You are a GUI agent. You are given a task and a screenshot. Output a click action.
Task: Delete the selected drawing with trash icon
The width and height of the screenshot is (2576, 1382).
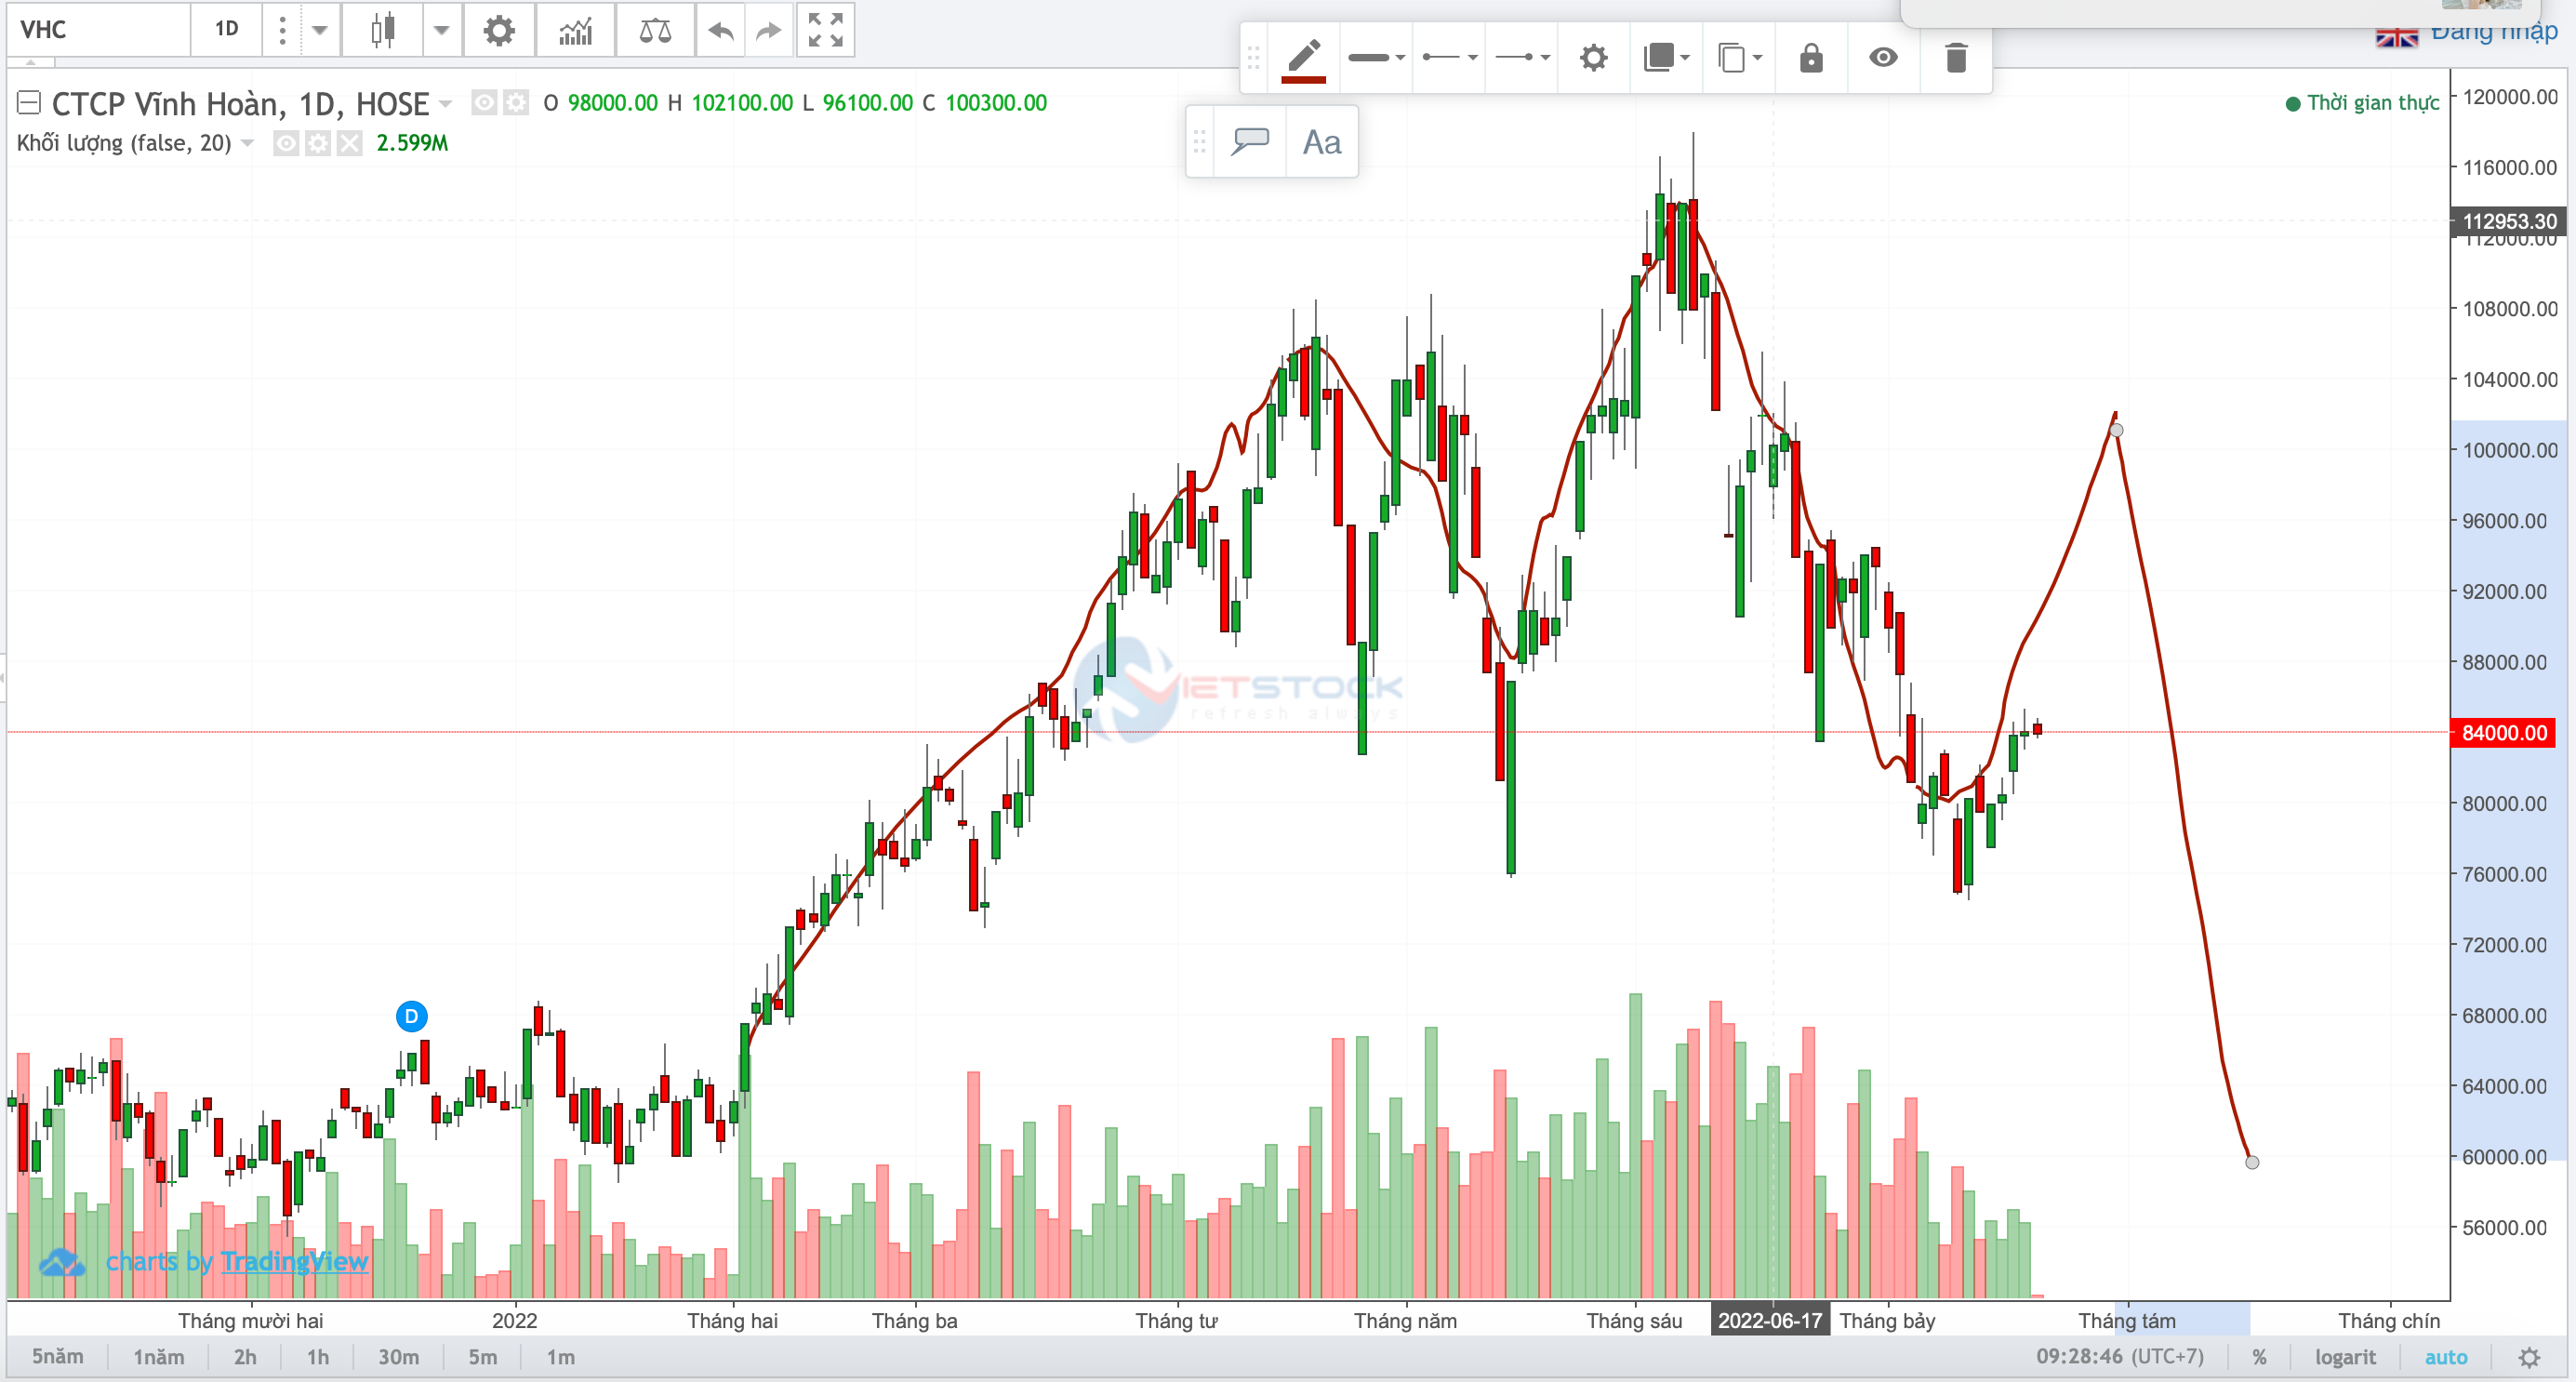pos(1956,58)
